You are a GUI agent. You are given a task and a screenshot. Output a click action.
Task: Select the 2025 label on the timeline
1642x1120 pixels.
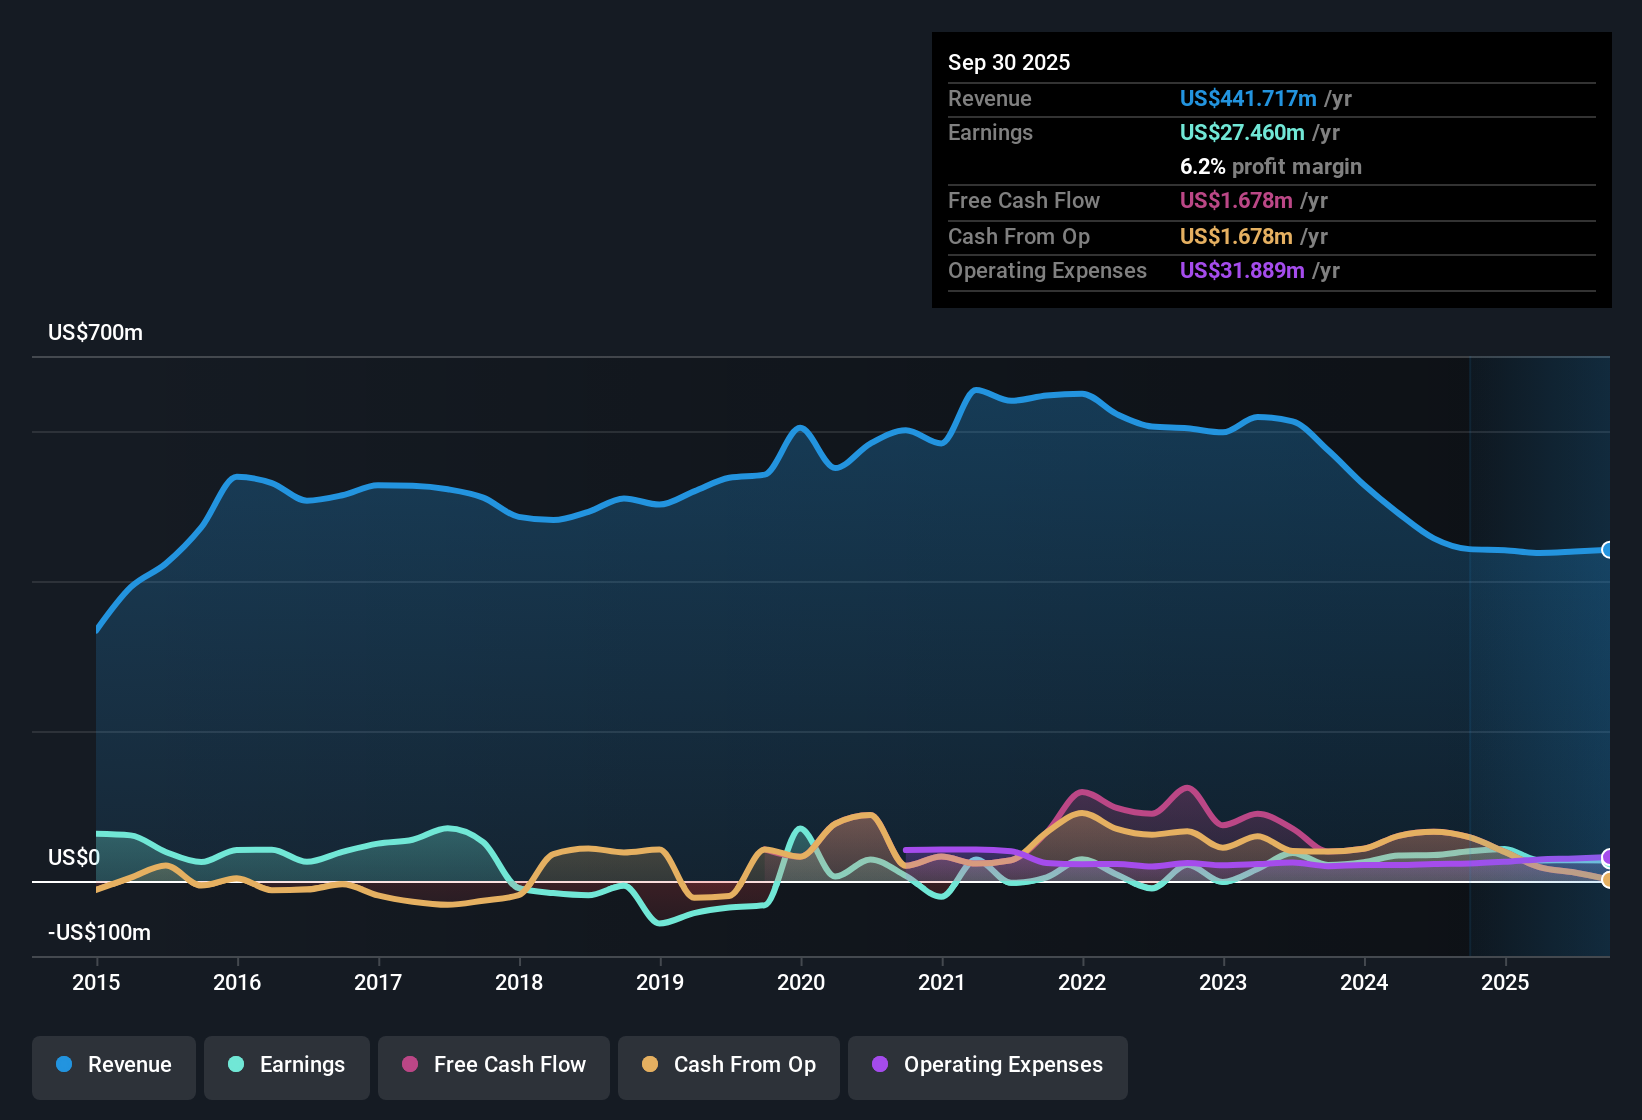pos(1506,983)
